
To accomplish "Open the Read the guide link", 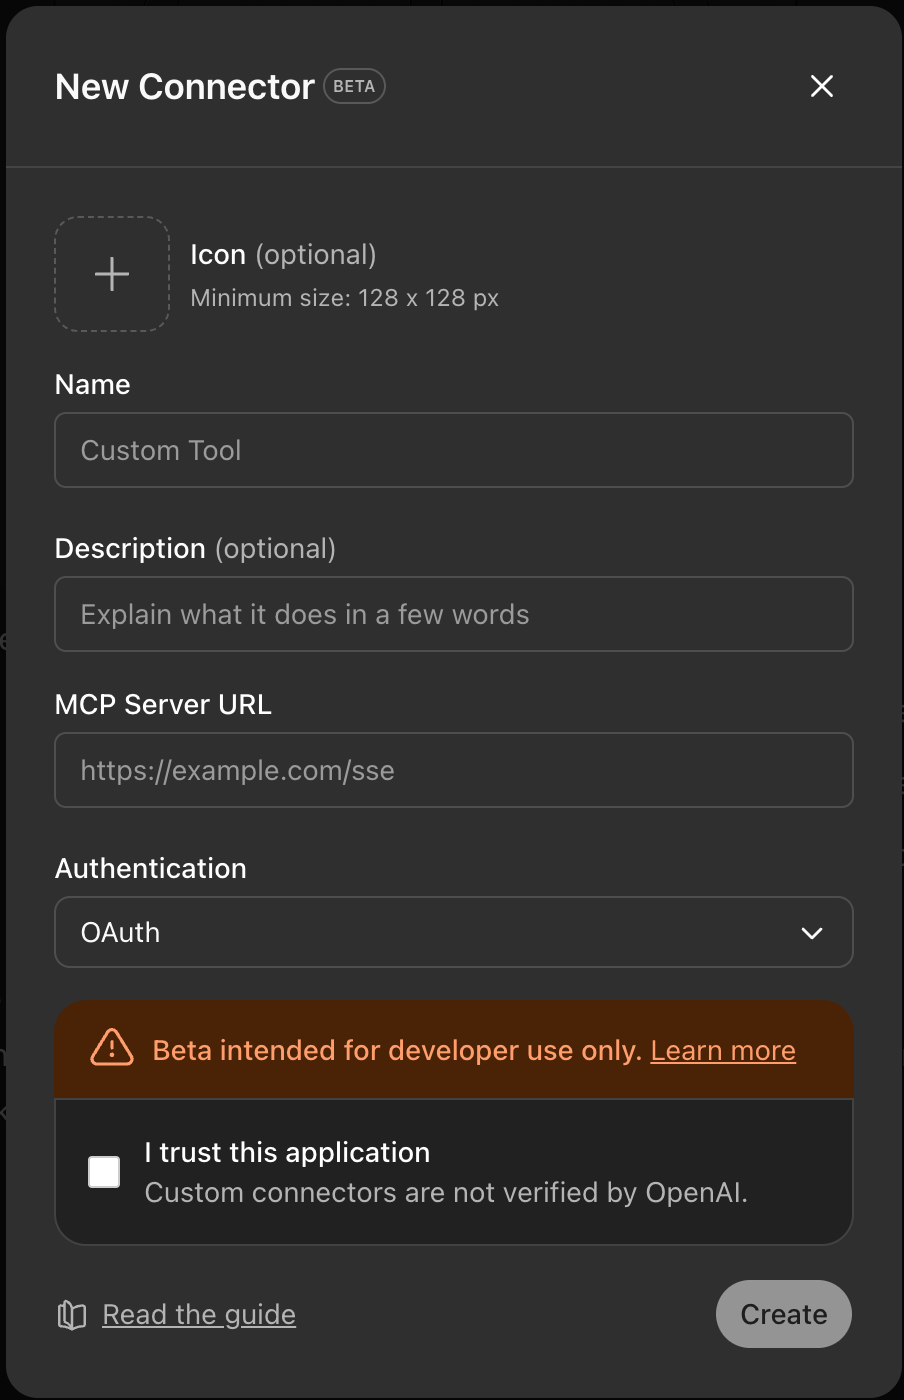I will tap(199, 1314).
